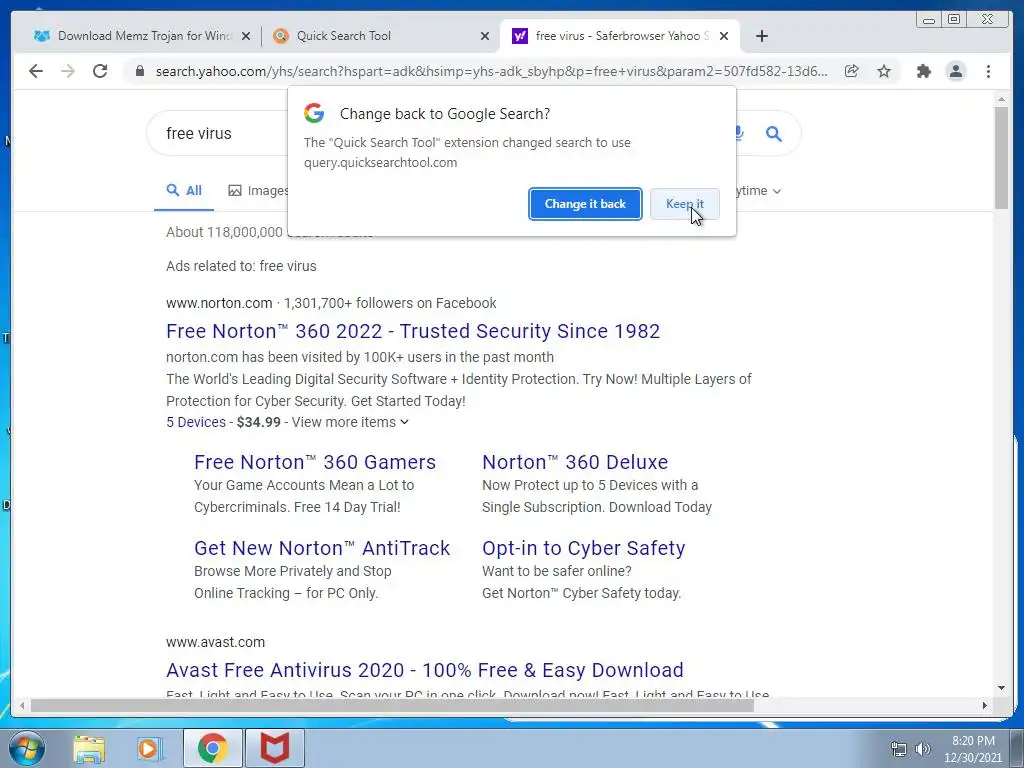Select the free virus Saferbrowser Yahoo tab
This screenshot has width=1024, height=768.
pos(620,36)
